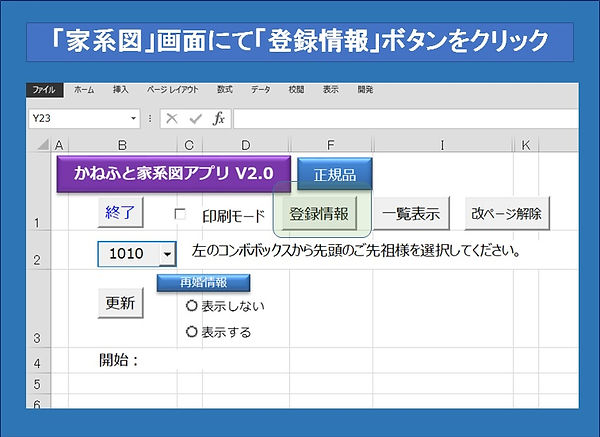Screen dimensions: 600x437
Task: Select row 1 header
Action: point(38,191)
